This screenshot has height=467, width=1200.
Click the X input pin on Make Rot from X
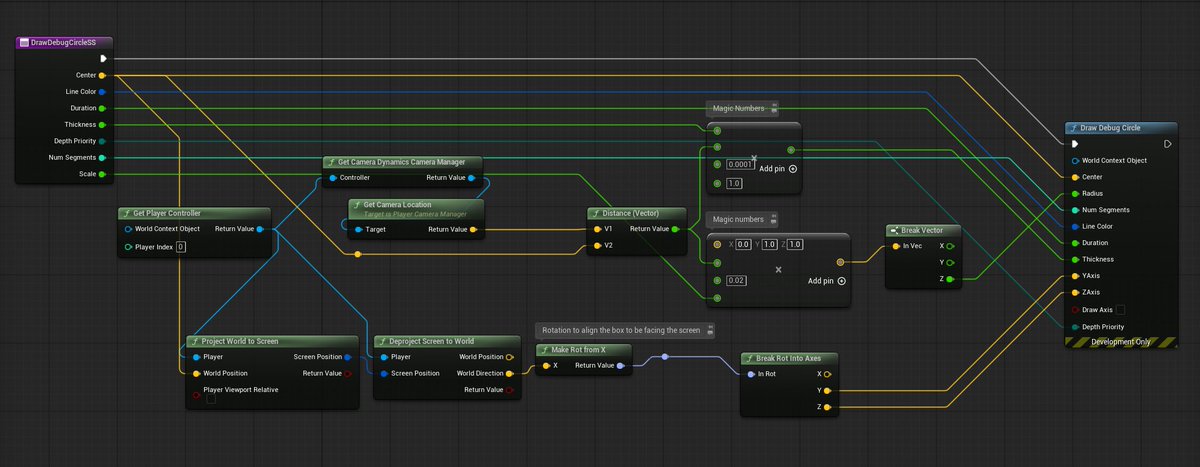[545, 366]
